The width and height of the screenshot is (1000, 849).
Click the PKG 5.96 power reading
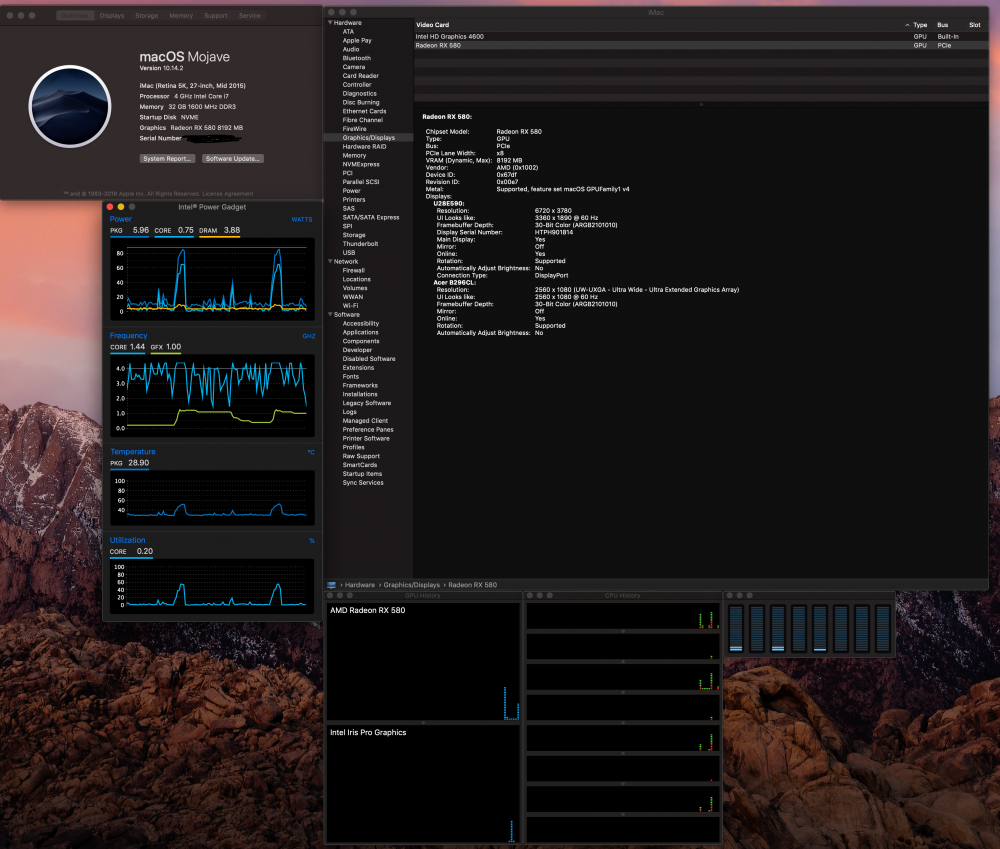click(x=129, y=230)
